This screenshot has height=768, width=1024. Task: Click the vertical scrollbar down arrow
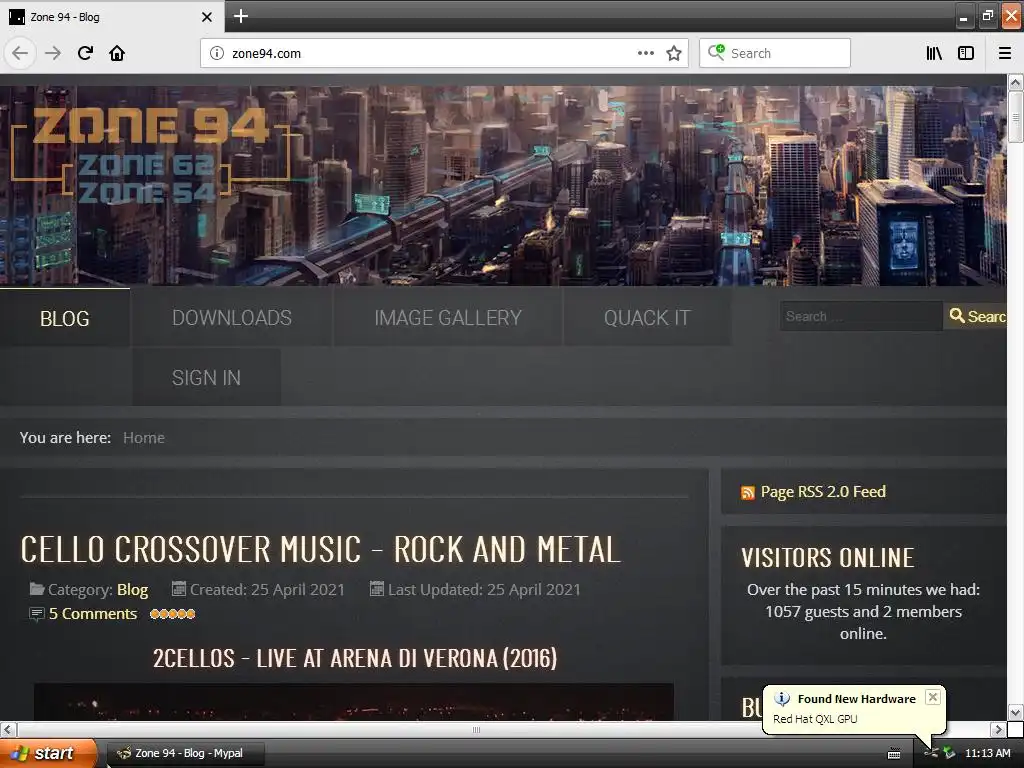click(1015, 712)
